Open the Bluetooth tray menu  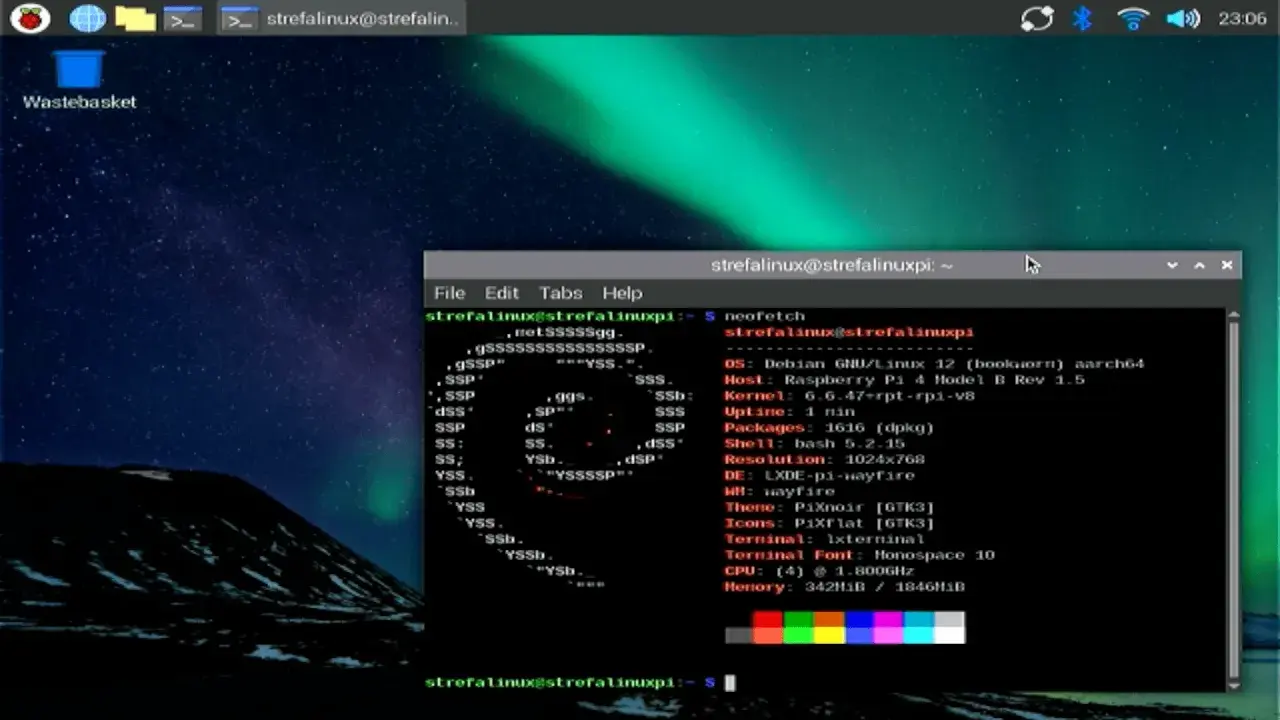[1082, 18]
